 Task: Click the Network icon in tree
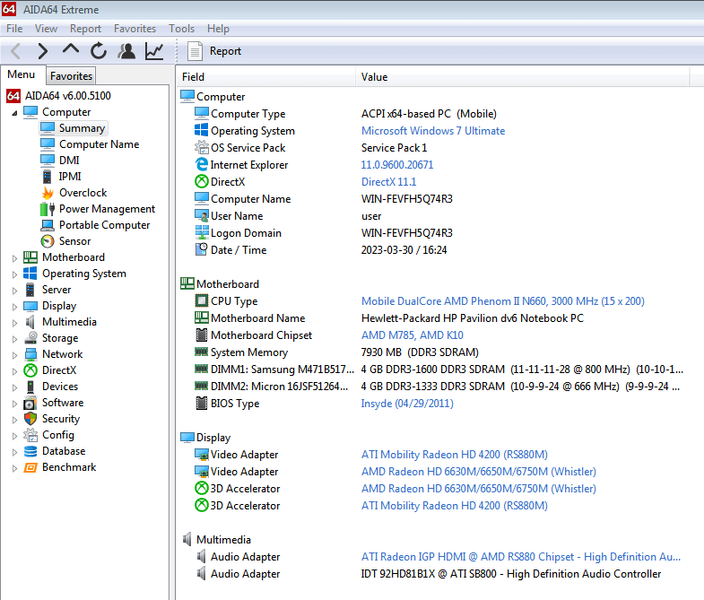click(31, 354)
